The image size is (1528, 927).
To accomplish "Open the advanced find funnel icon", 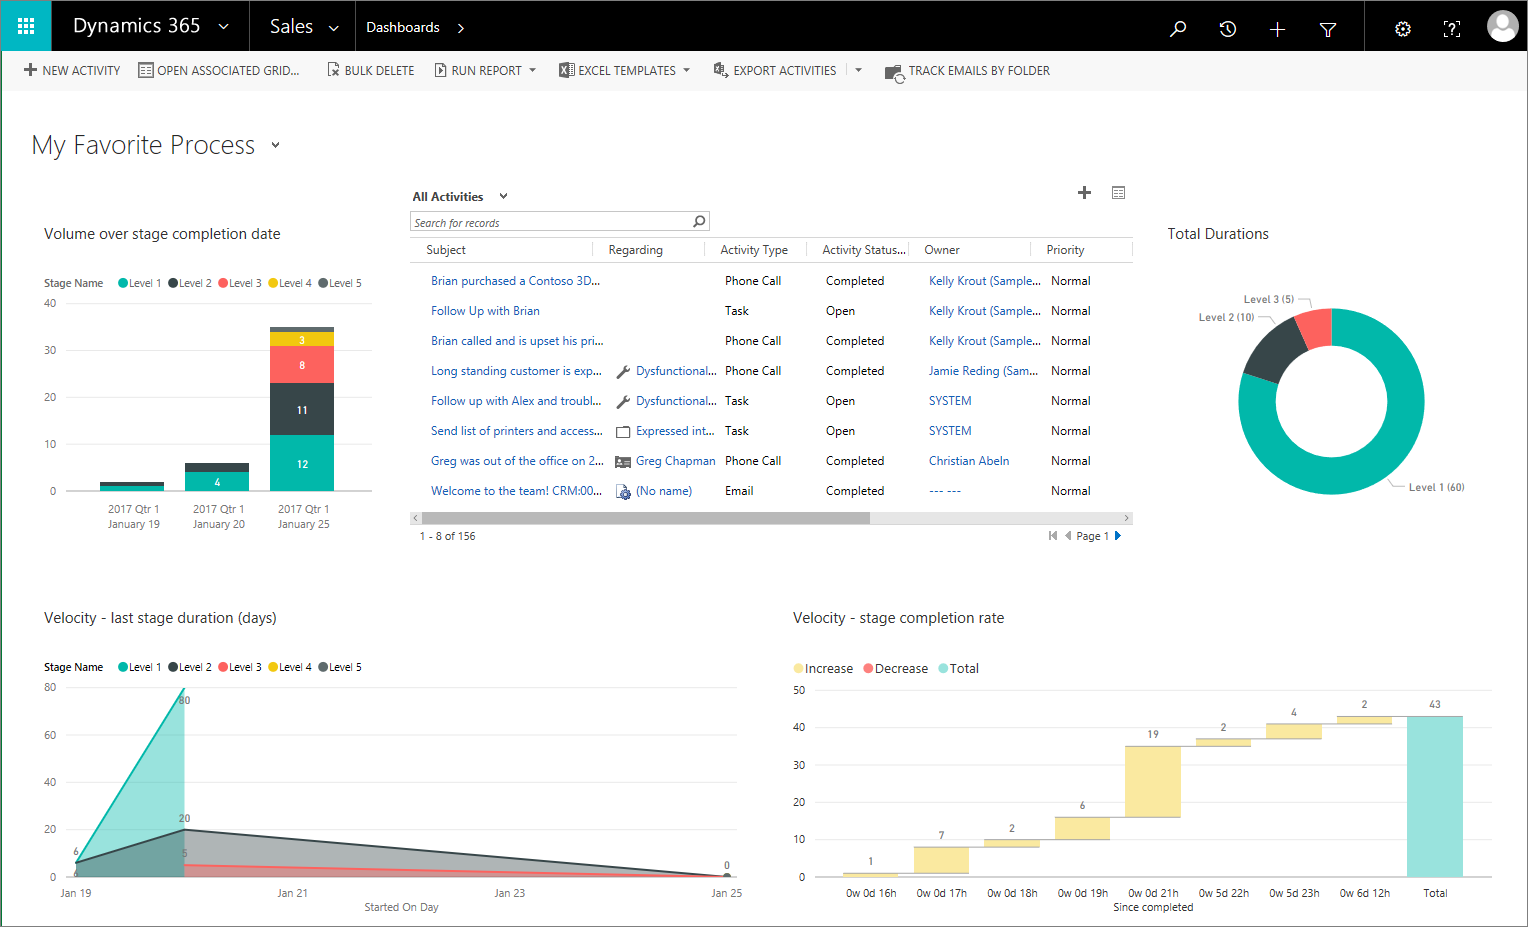I will 1328,29.
